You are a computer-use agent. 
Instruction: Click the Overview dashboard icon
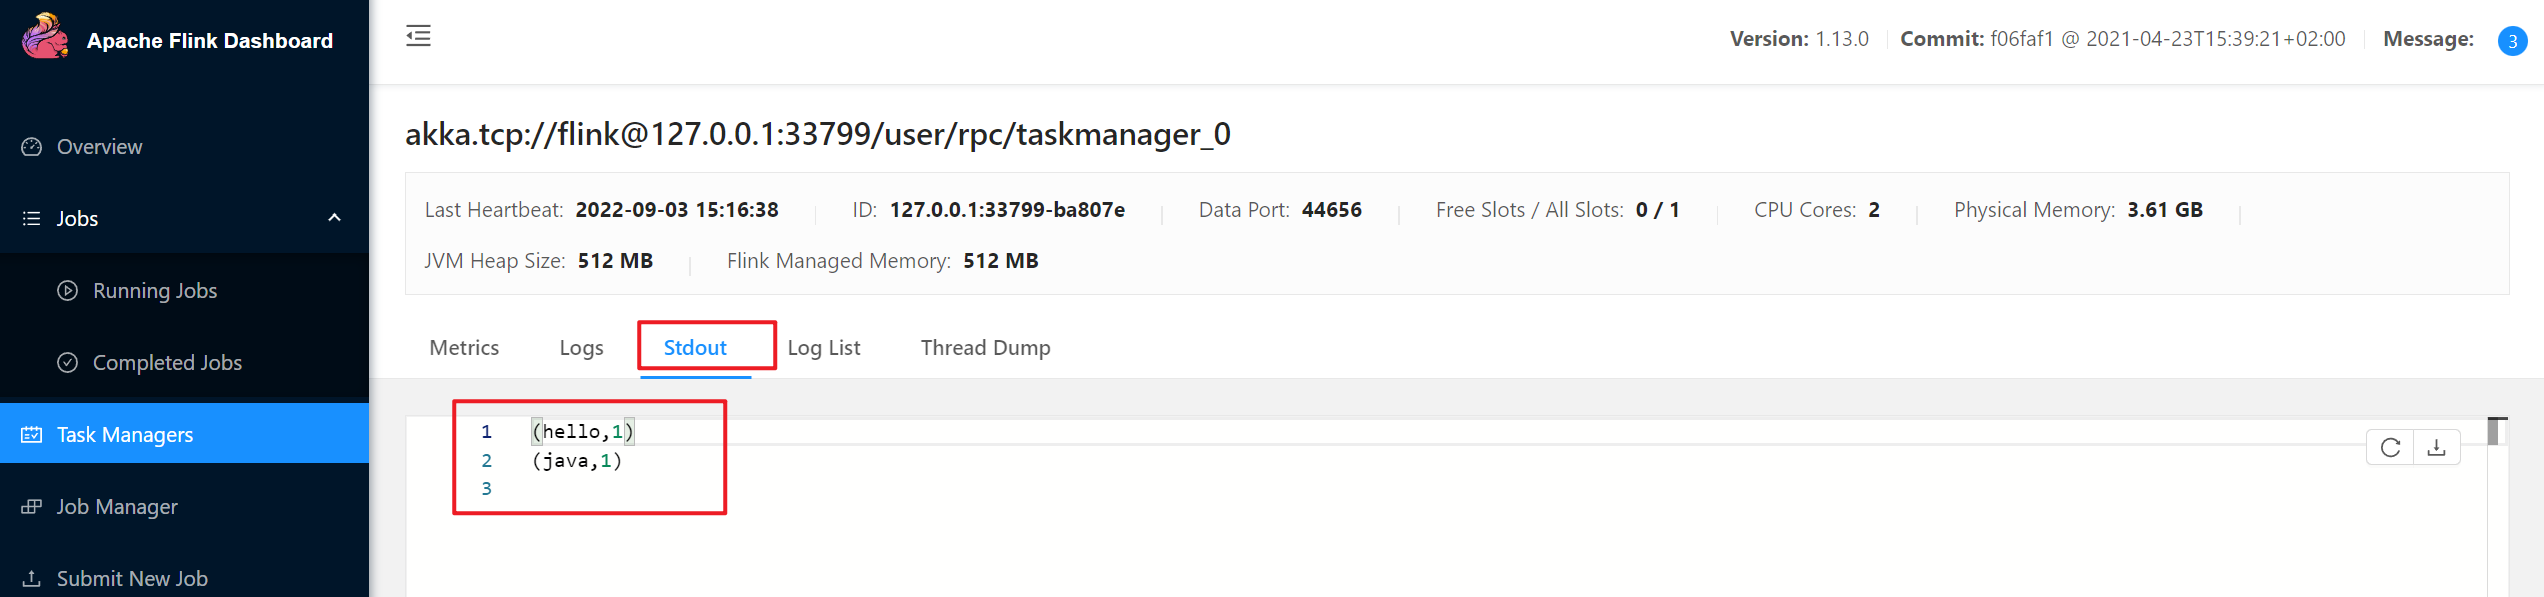tap(32, 147)
